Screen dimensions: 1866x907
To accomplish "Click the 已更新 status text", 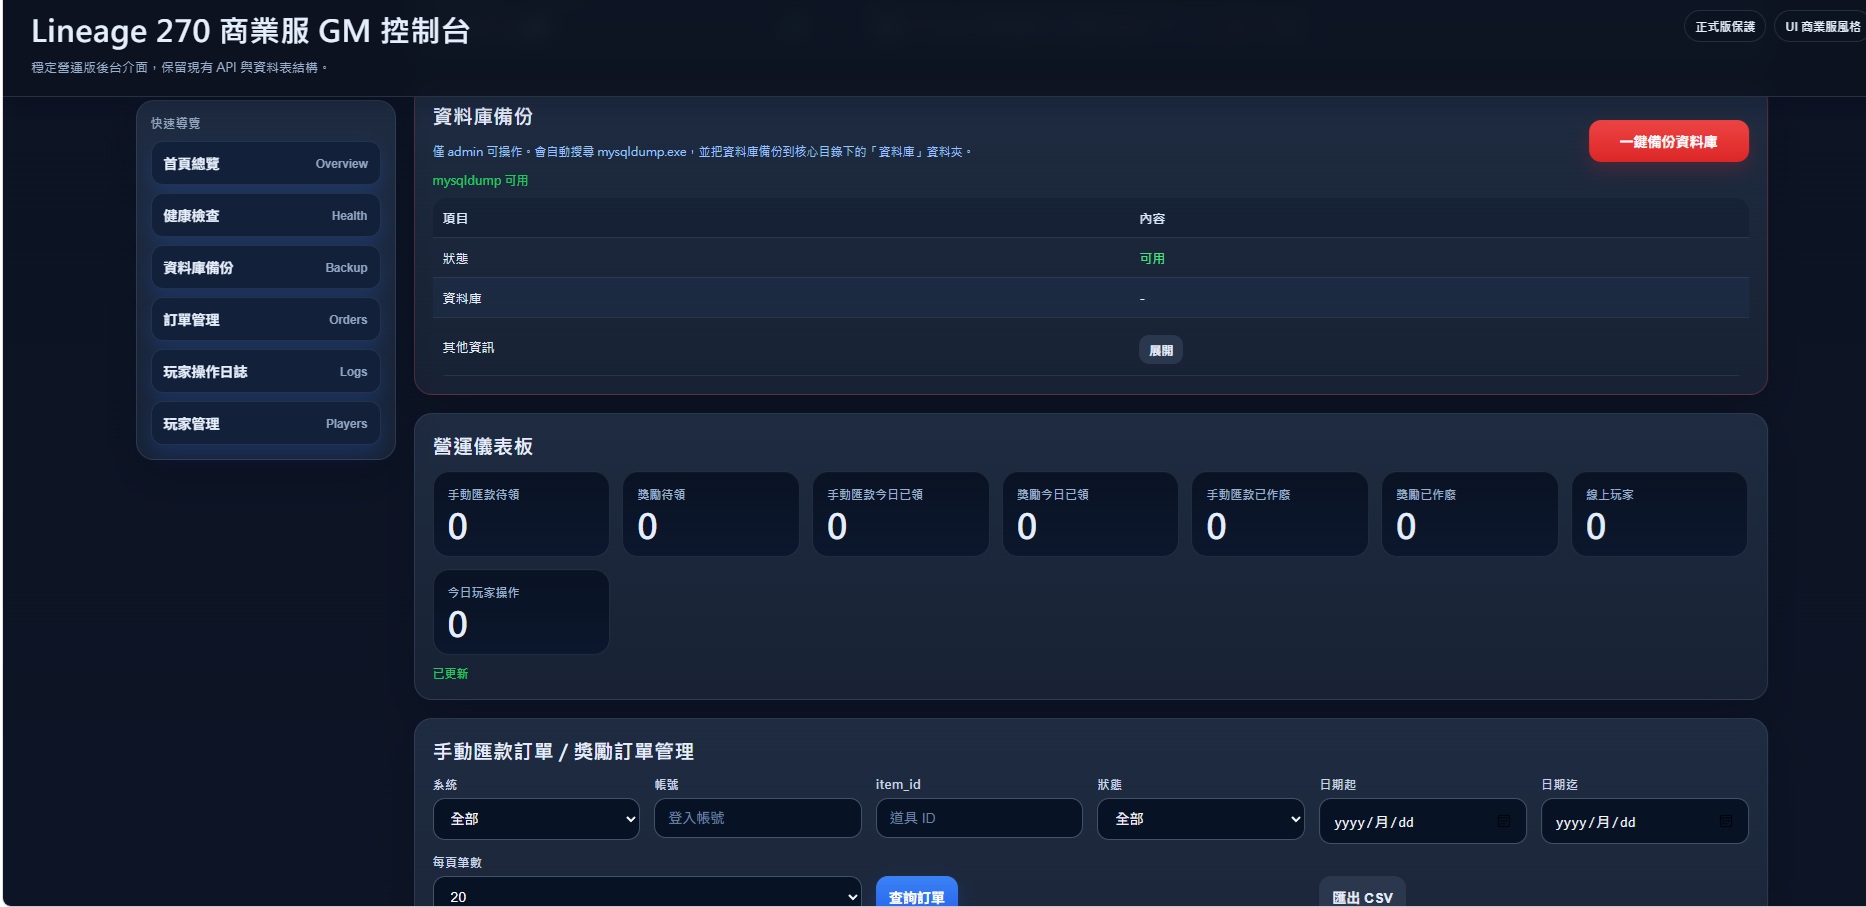I will click(x=450, y=674).
